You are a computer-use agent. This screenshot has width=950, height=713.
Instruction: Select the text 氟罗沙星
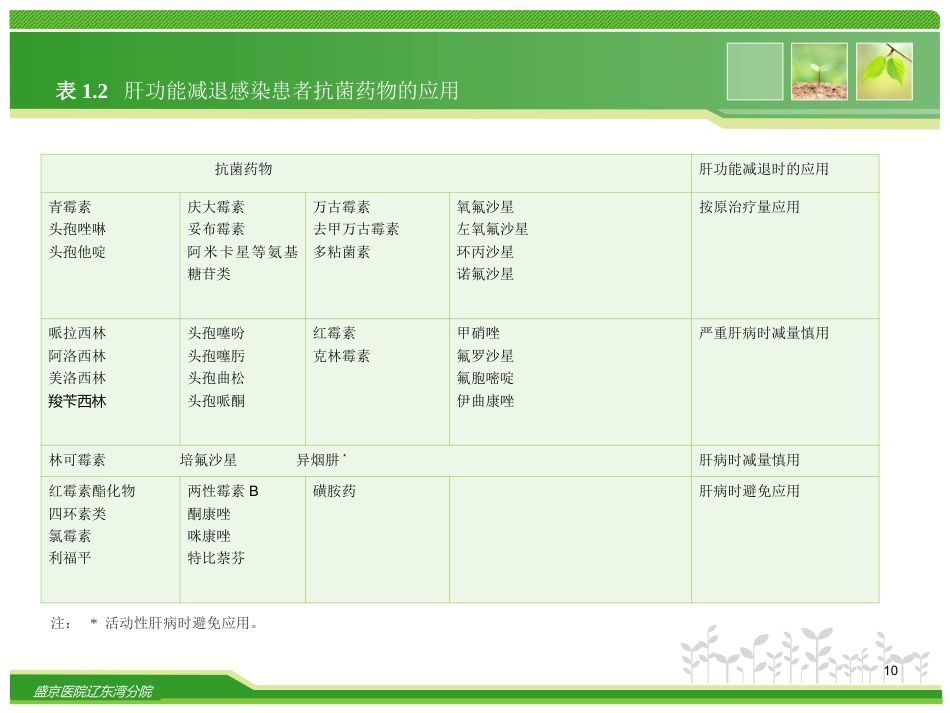click(485, 356)
